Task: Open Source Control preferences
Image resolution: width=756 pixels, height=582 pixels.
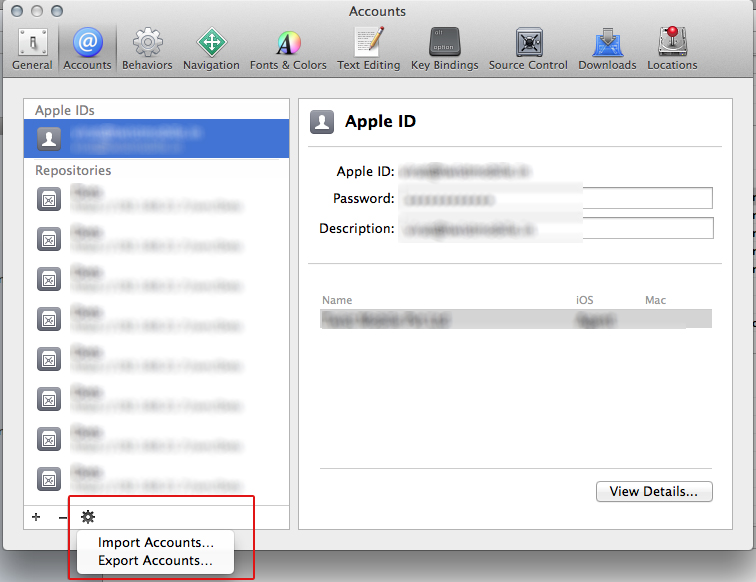Action: pyautogui.click(x=528, y=49)
